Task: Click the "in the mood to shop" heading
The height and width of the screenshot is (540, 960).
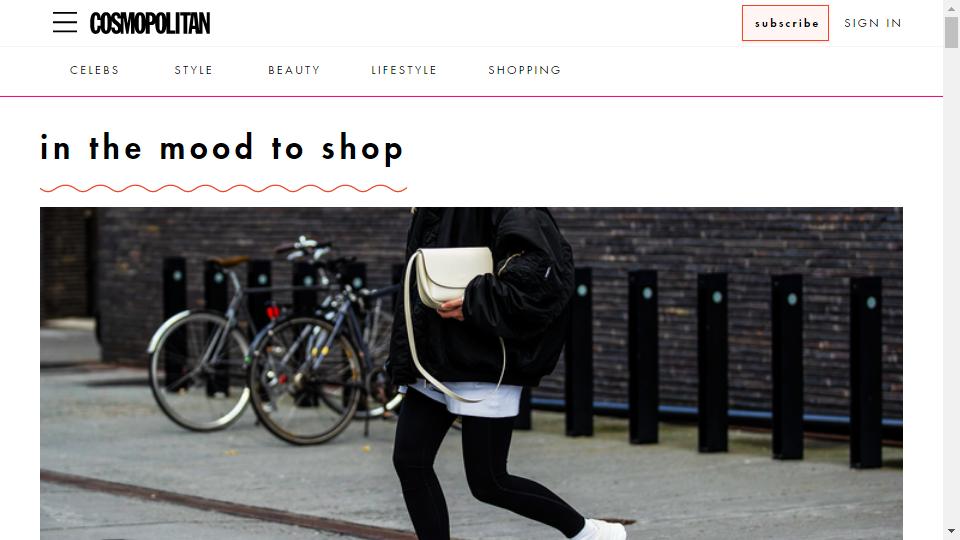Action: pos(222,148)
